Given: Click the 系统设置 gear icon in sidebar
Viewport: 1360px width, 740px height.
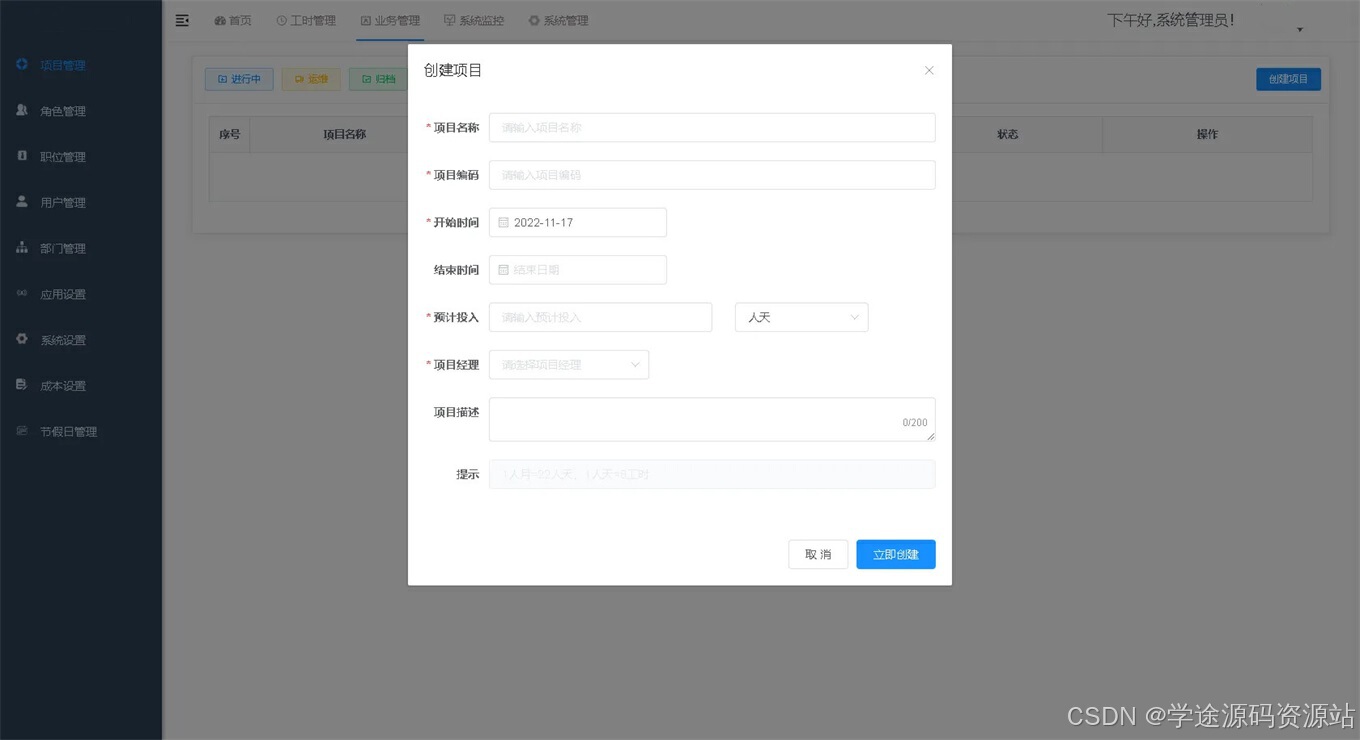Looking at the screenshot, I should [22, 339].
